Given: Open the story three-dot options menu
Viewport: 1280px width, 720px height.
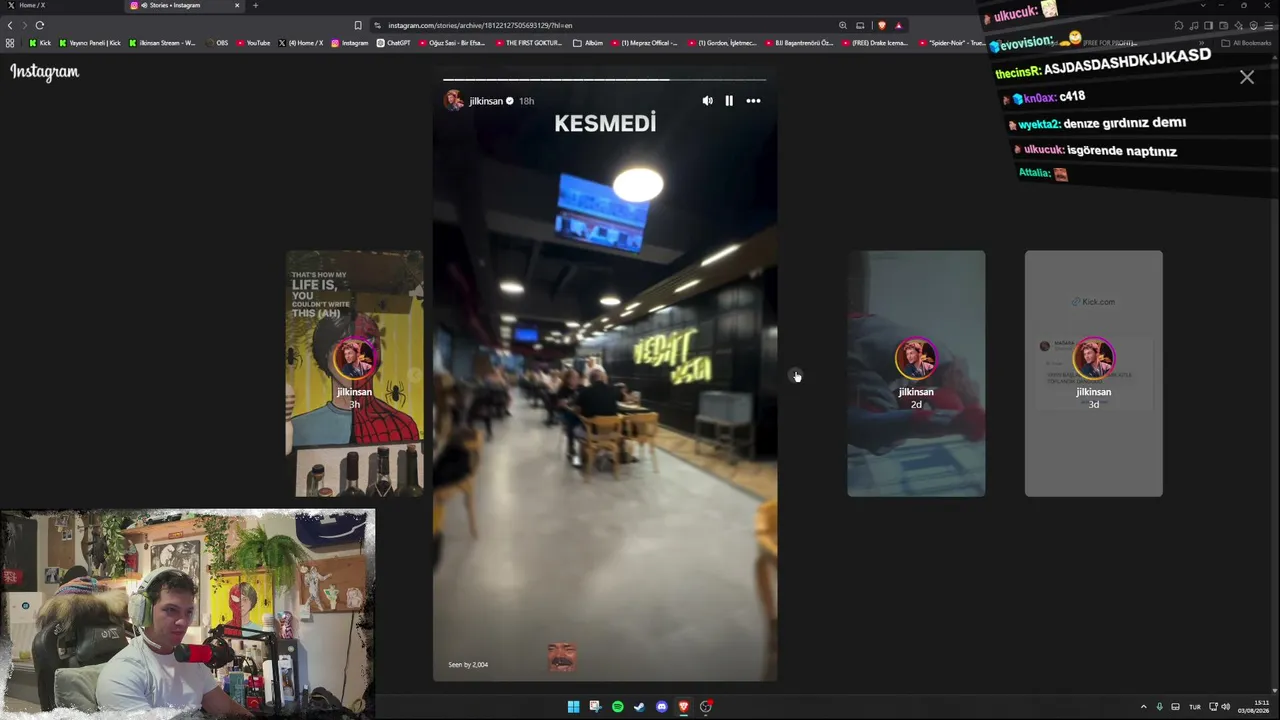Looking at the screenshot, I should [x=753, y=101].
